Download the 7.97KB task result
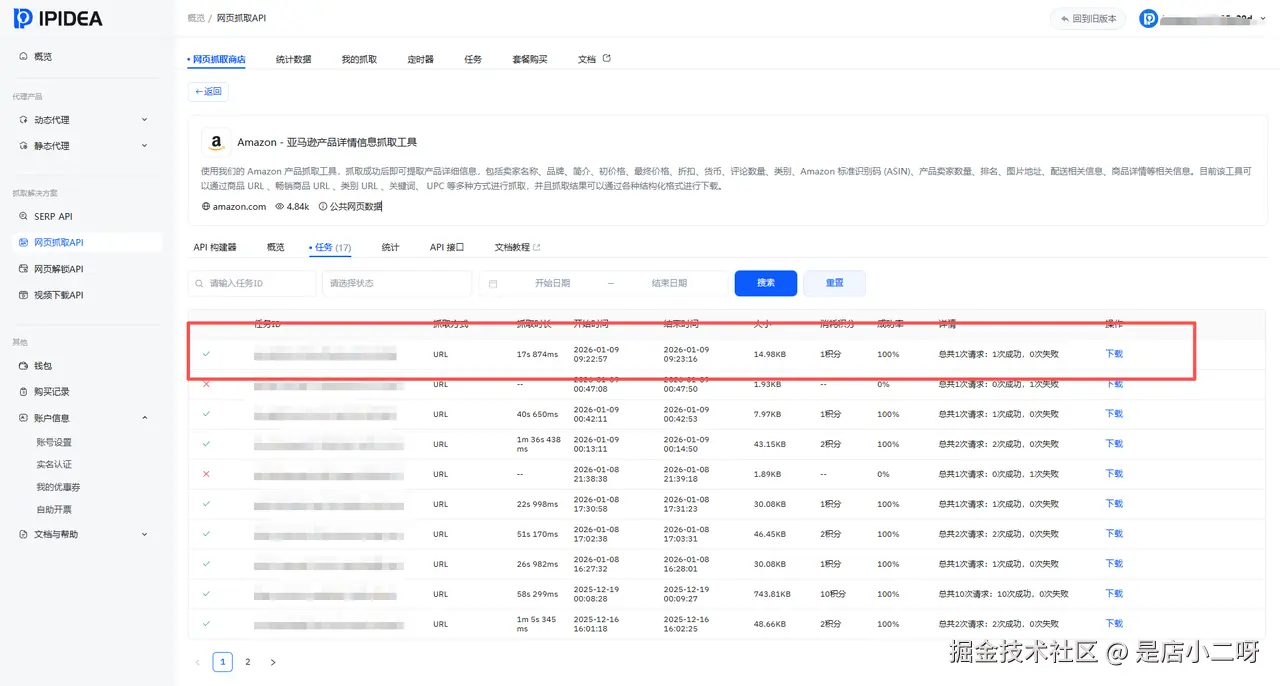Screen dimensions: 1280x686 (x=1114, y=414)
